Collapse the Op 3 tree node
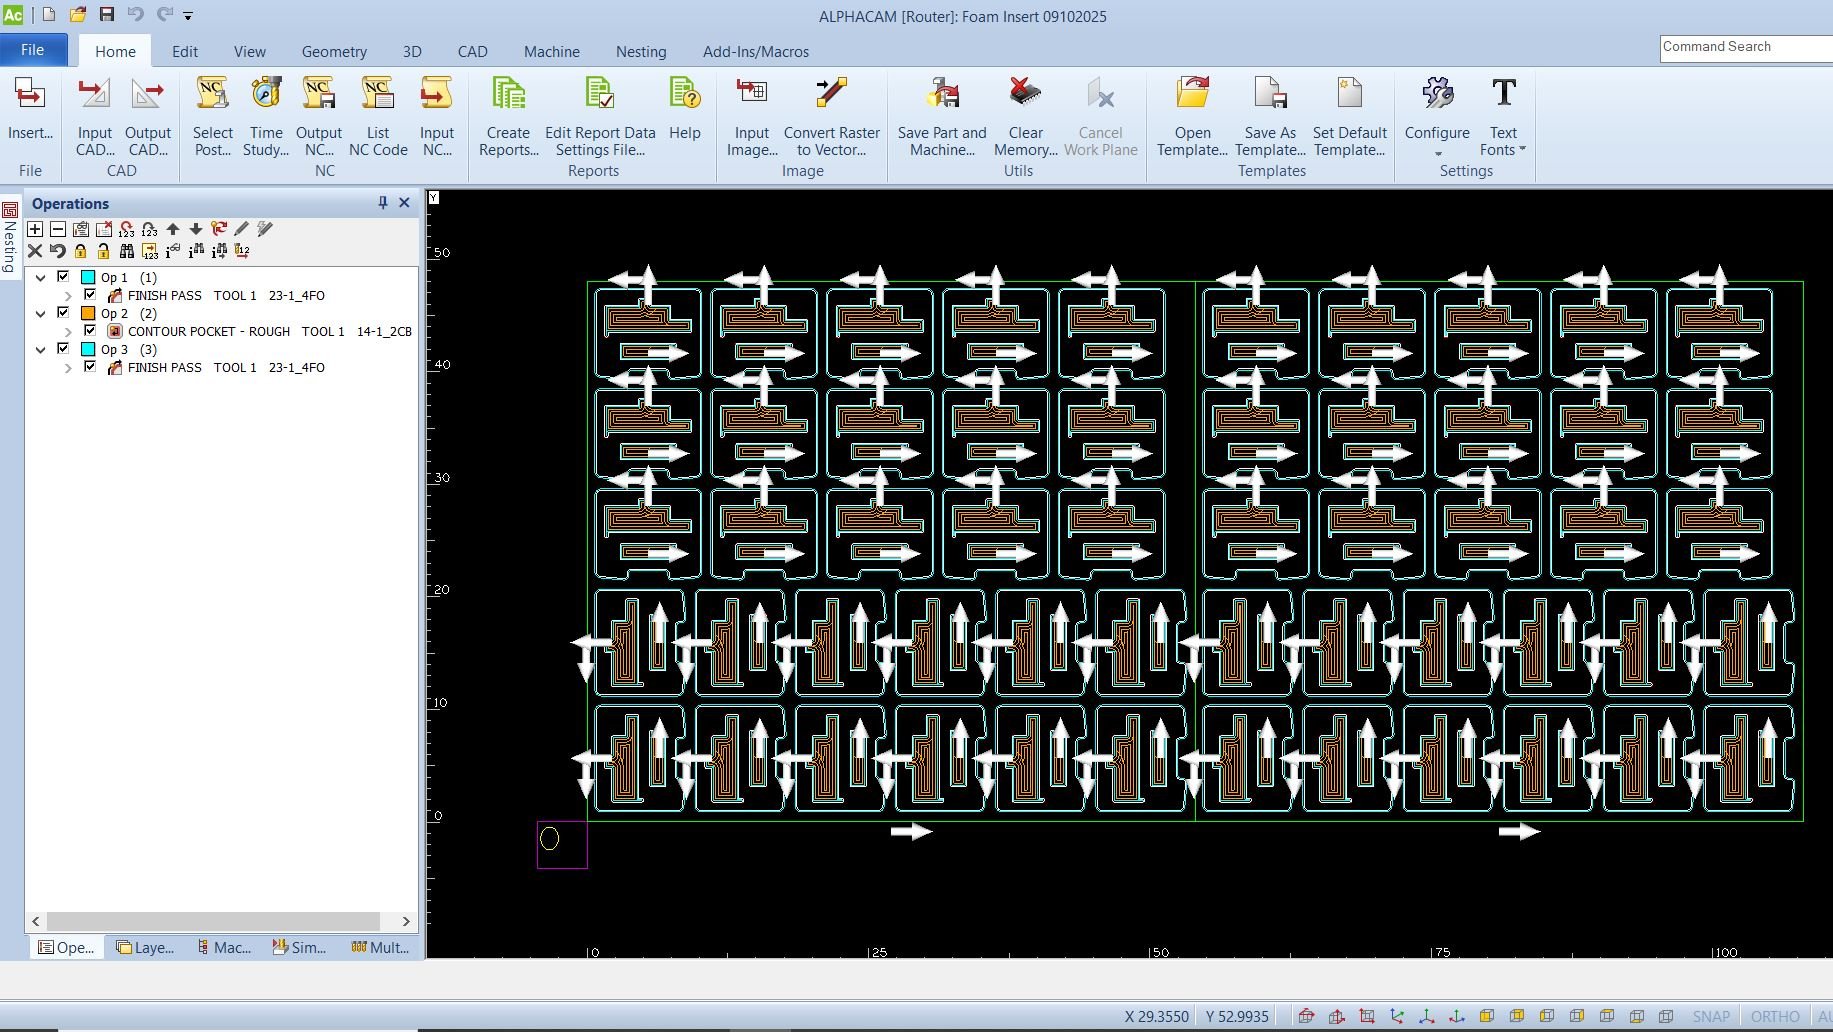Viewport: 1833px width, 1032px height. pos(41,349)
